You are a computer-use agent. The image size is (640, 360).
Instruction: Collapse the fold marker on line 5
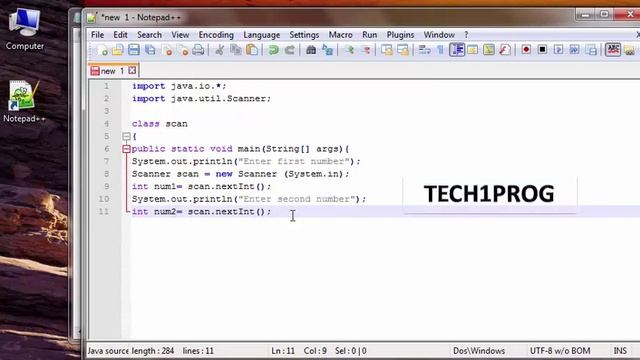[126, 136]
